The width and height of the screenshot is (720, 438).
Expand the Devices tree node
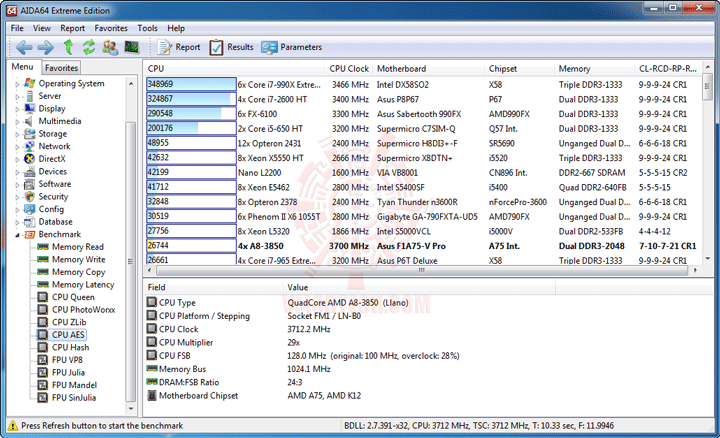[x=17, y=172]
